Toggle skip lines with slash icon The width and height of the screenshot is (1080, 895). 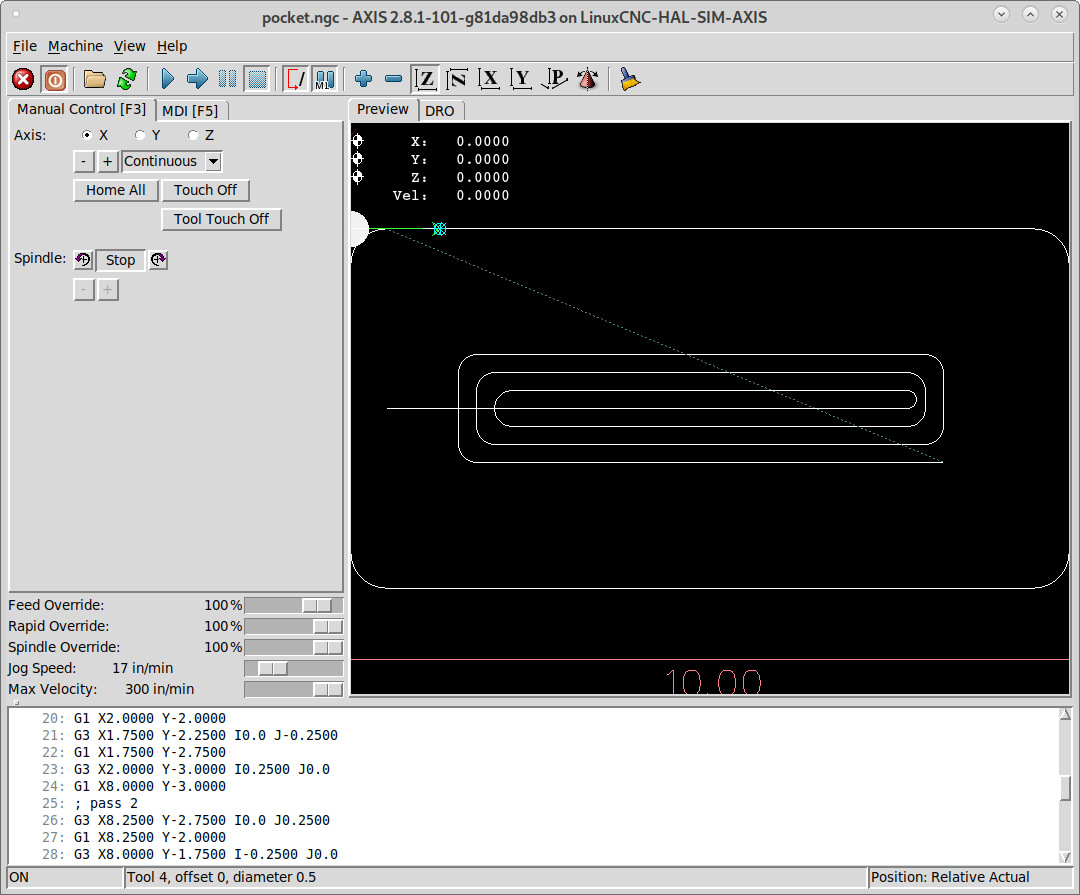coord(295,79)
